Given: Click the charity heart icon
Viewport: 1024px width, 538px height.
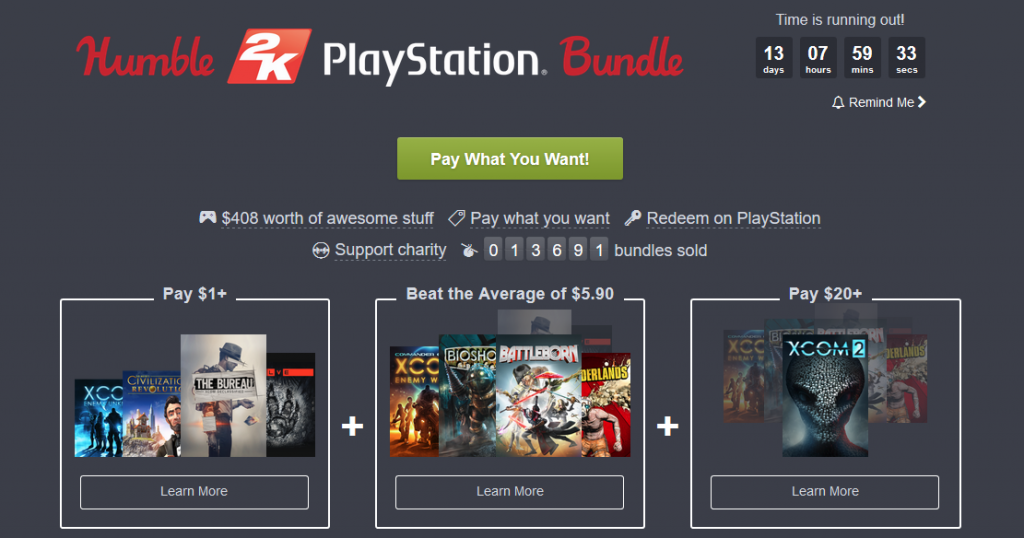Looking at the screenshot, I should point(321,250).
